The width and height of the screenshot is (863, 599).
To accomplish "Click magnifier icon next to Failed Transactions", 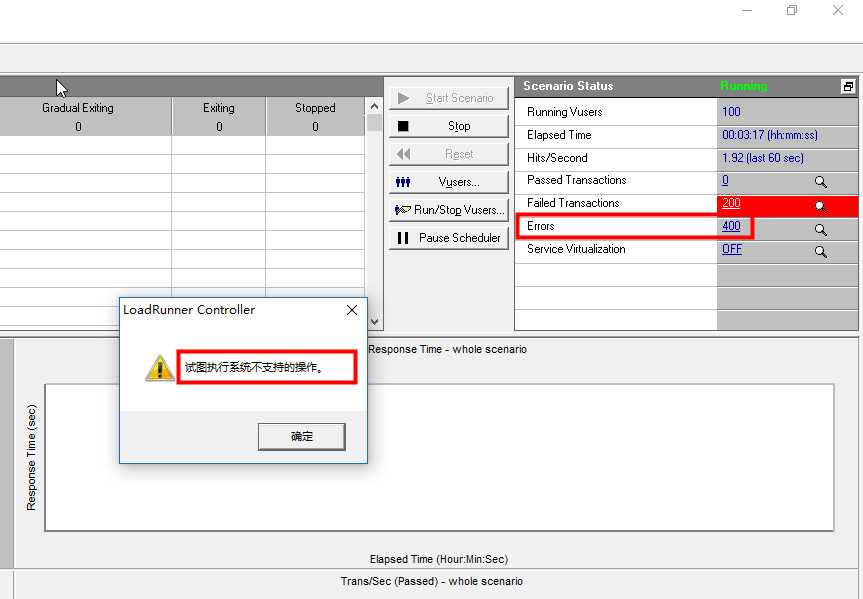I will coord(821,206).
